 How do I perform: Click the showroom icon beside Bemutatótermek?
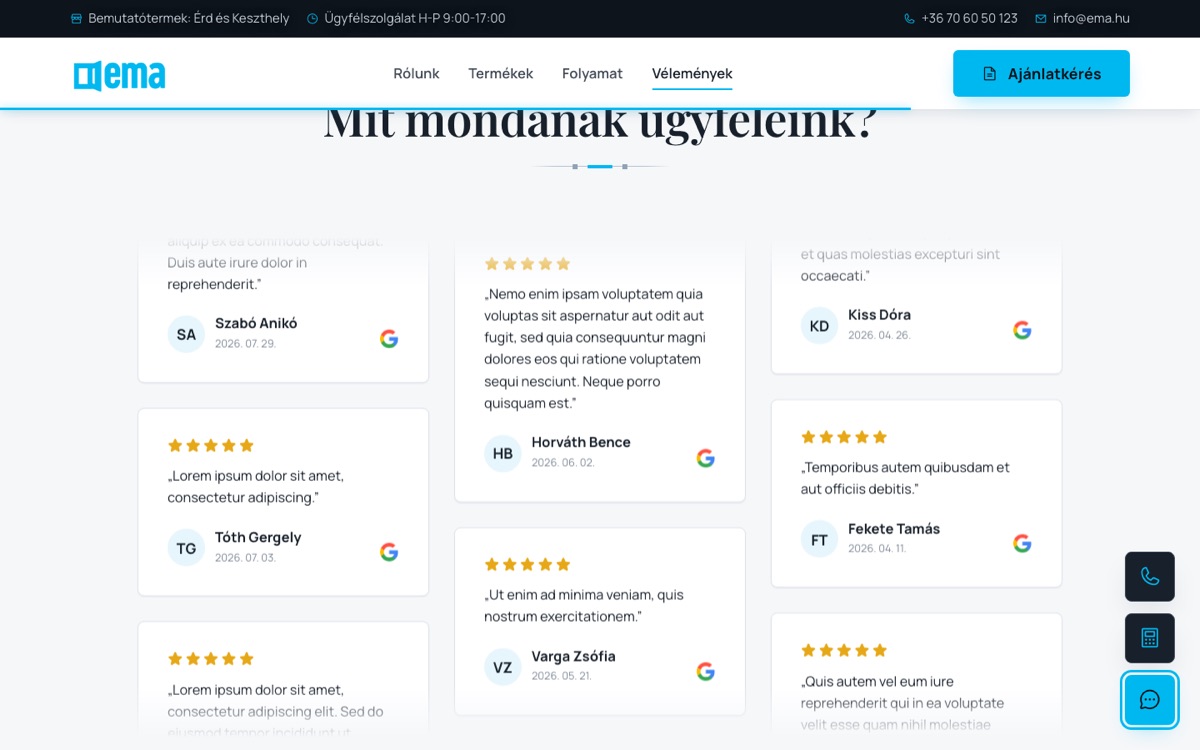(77, 18)
